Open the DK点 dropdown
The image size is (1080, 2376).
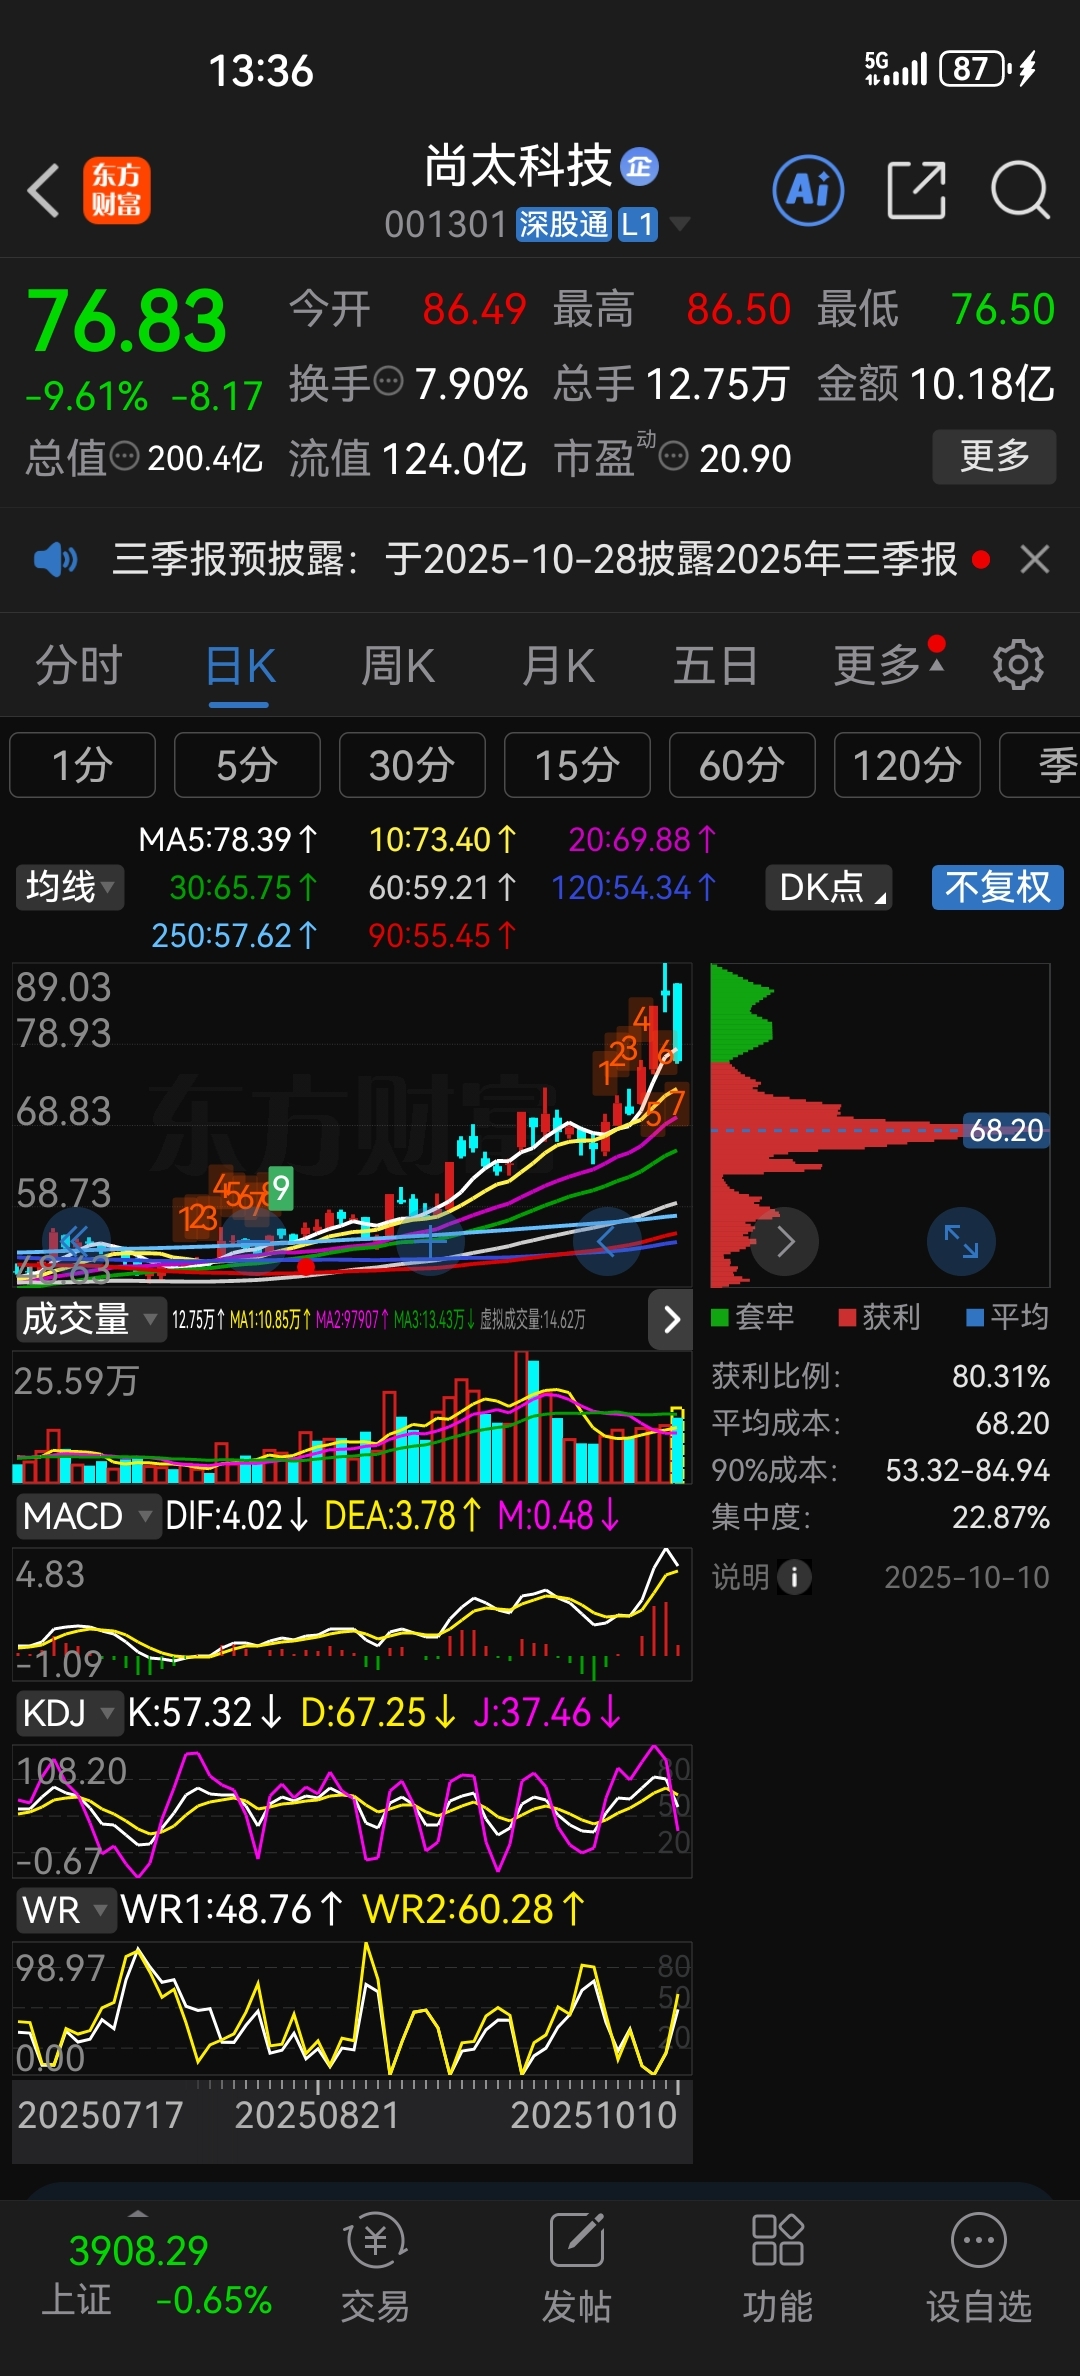pos(829,887)
